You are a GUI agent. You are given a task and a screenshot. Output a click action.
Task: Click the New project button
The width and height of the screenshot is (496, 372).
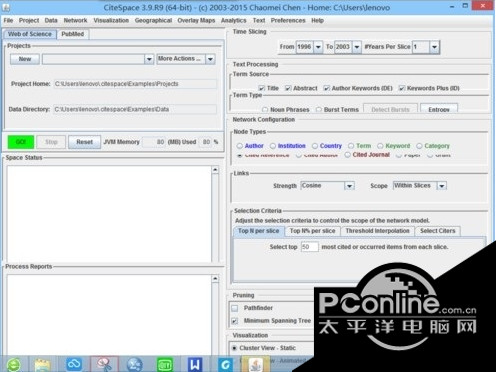point(25,59)
